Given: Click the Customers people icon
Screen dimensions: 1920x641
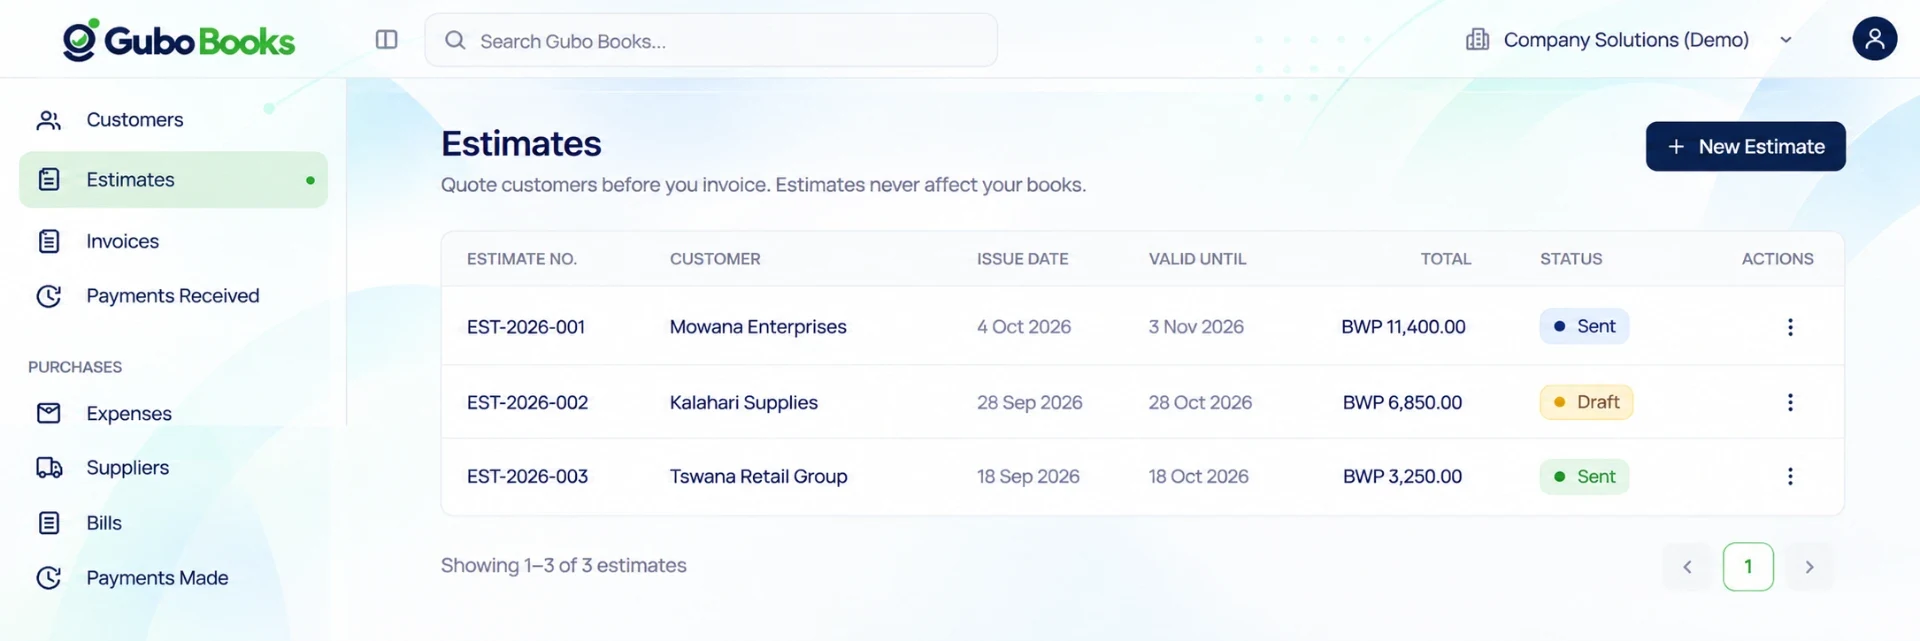Looking at the screenshot, I should click(49, 120).
